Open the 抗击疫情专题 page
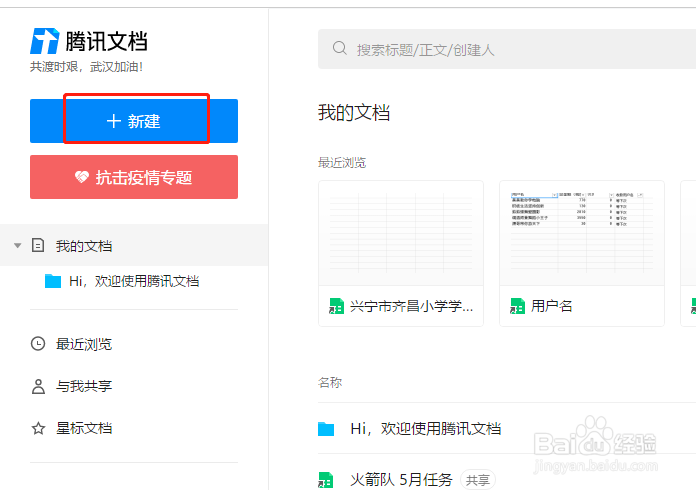 [134, 177]
